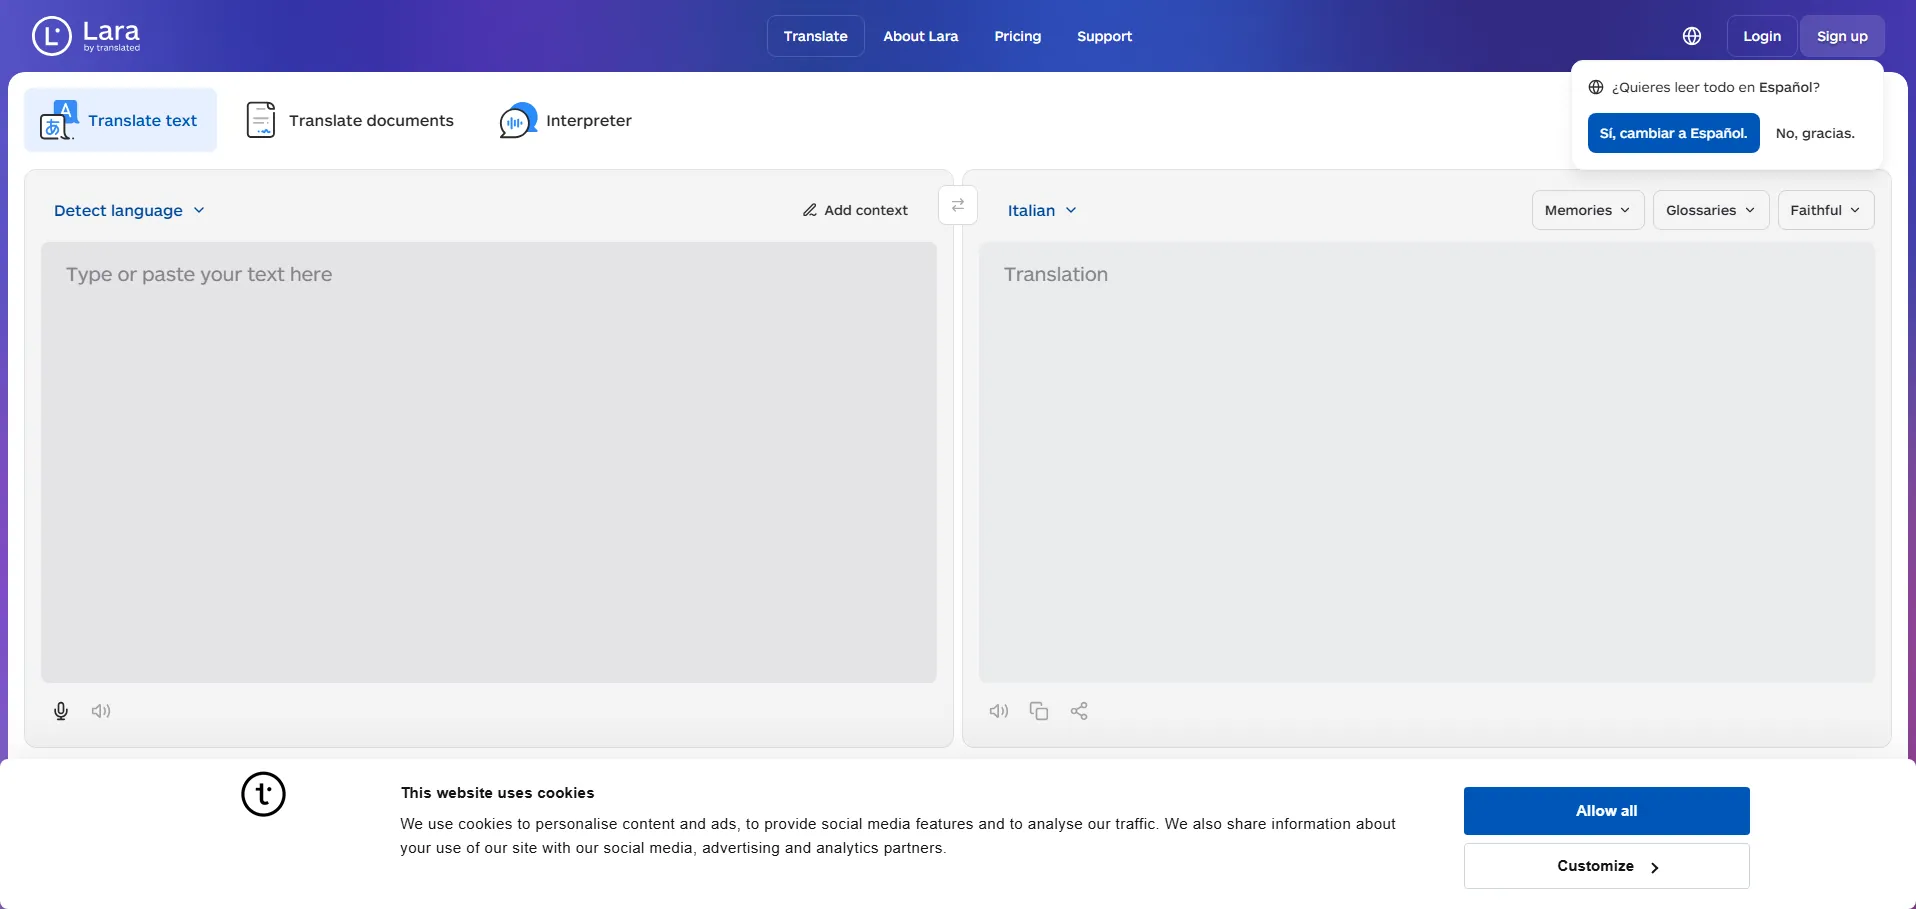Play source text audio with speaker icon

[101, 711]
